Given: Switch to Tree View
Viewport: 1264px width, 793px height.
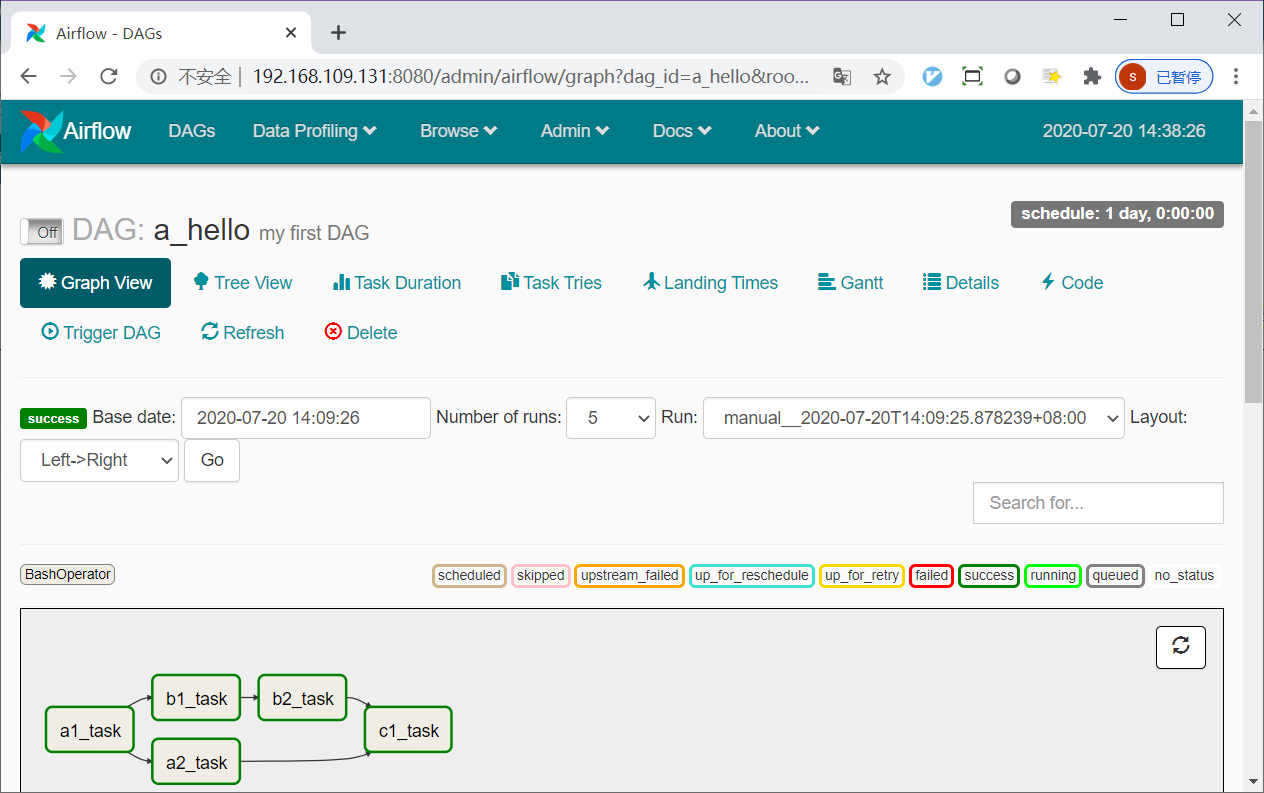Looking at the screenshot, I should click(242, 283).
